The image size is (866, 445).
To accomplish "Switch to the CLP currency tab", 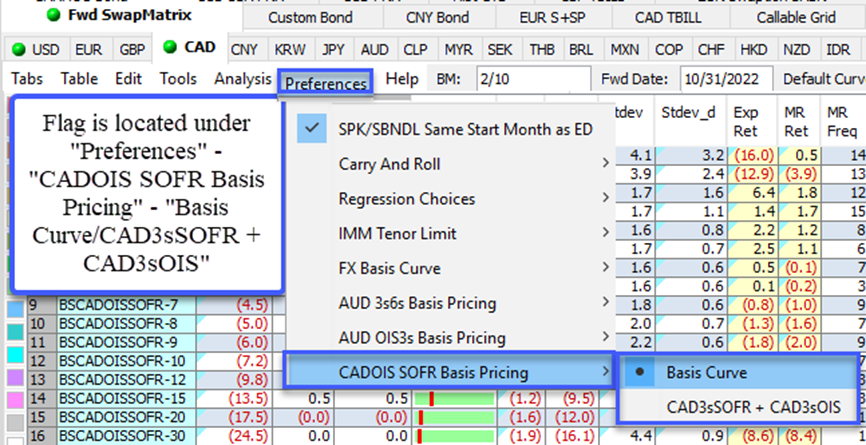I will (x=415, y=50).
